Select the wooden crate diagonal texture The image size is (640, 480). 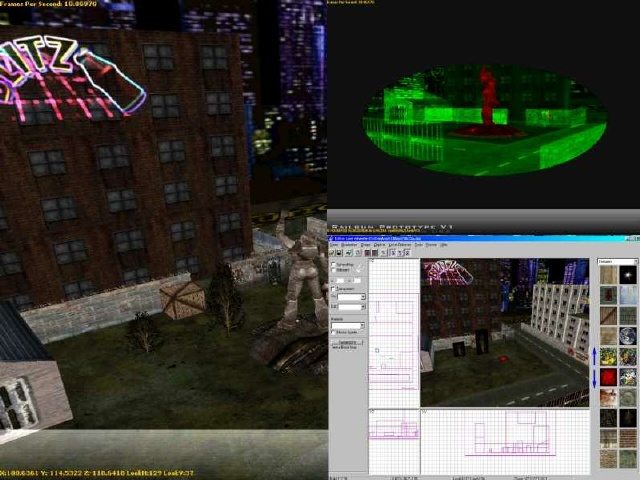(609, 315)
